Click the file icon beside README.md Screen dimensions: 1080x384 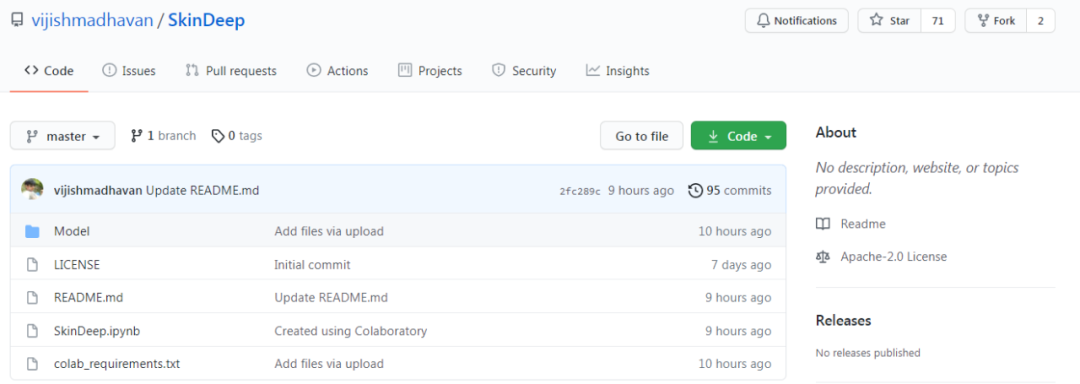pyautogui.click(x=32, y=297)
